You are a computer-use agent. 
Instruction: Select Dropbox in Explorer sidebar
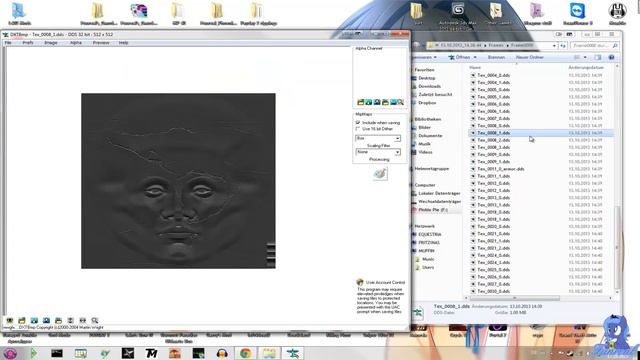[427, 103]
